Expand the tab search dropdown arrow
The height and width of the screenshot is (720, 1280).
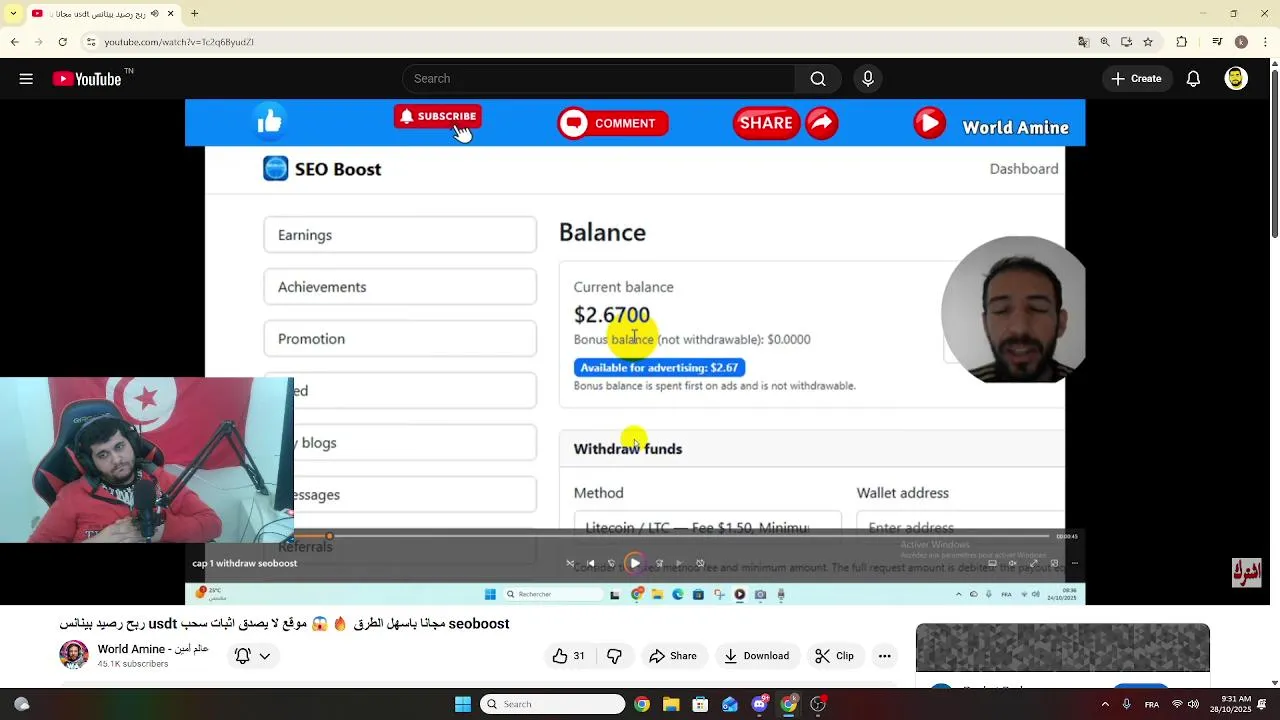[x=12, y=13]
